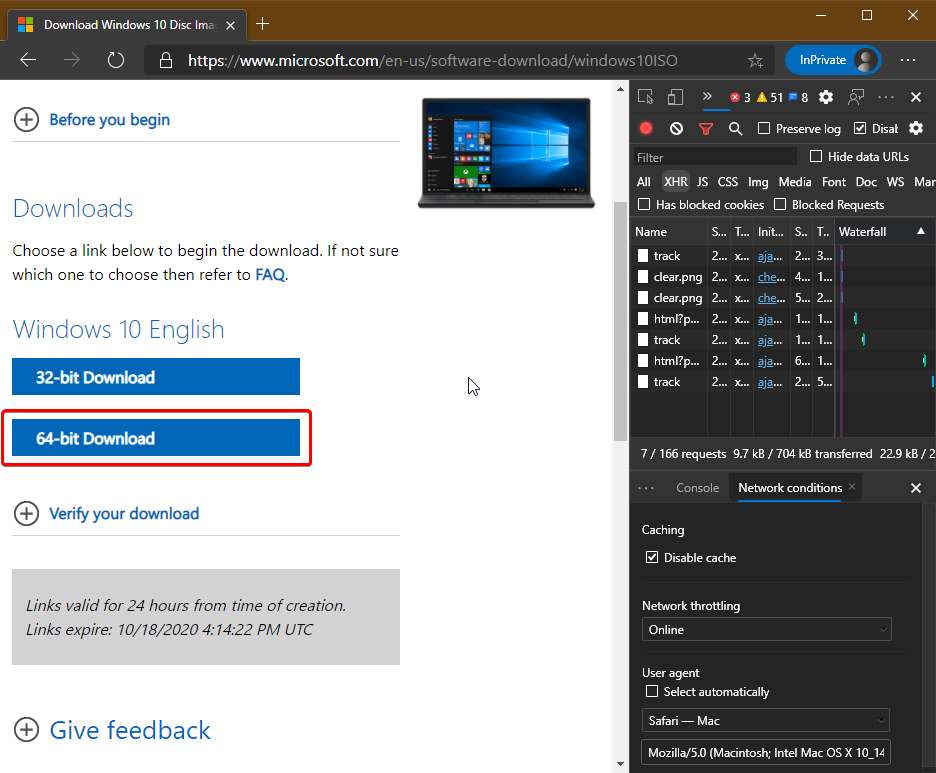The height and width of the screenshot is (773, 936).
Task: Close the Network conditions tab
Action: (x=852, y=486)
